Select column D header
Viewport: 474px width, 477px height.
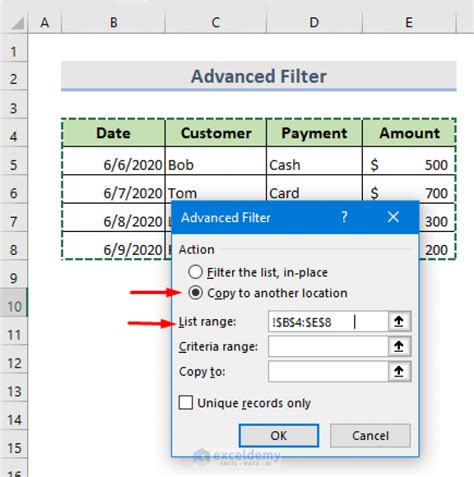click(314, 23)
